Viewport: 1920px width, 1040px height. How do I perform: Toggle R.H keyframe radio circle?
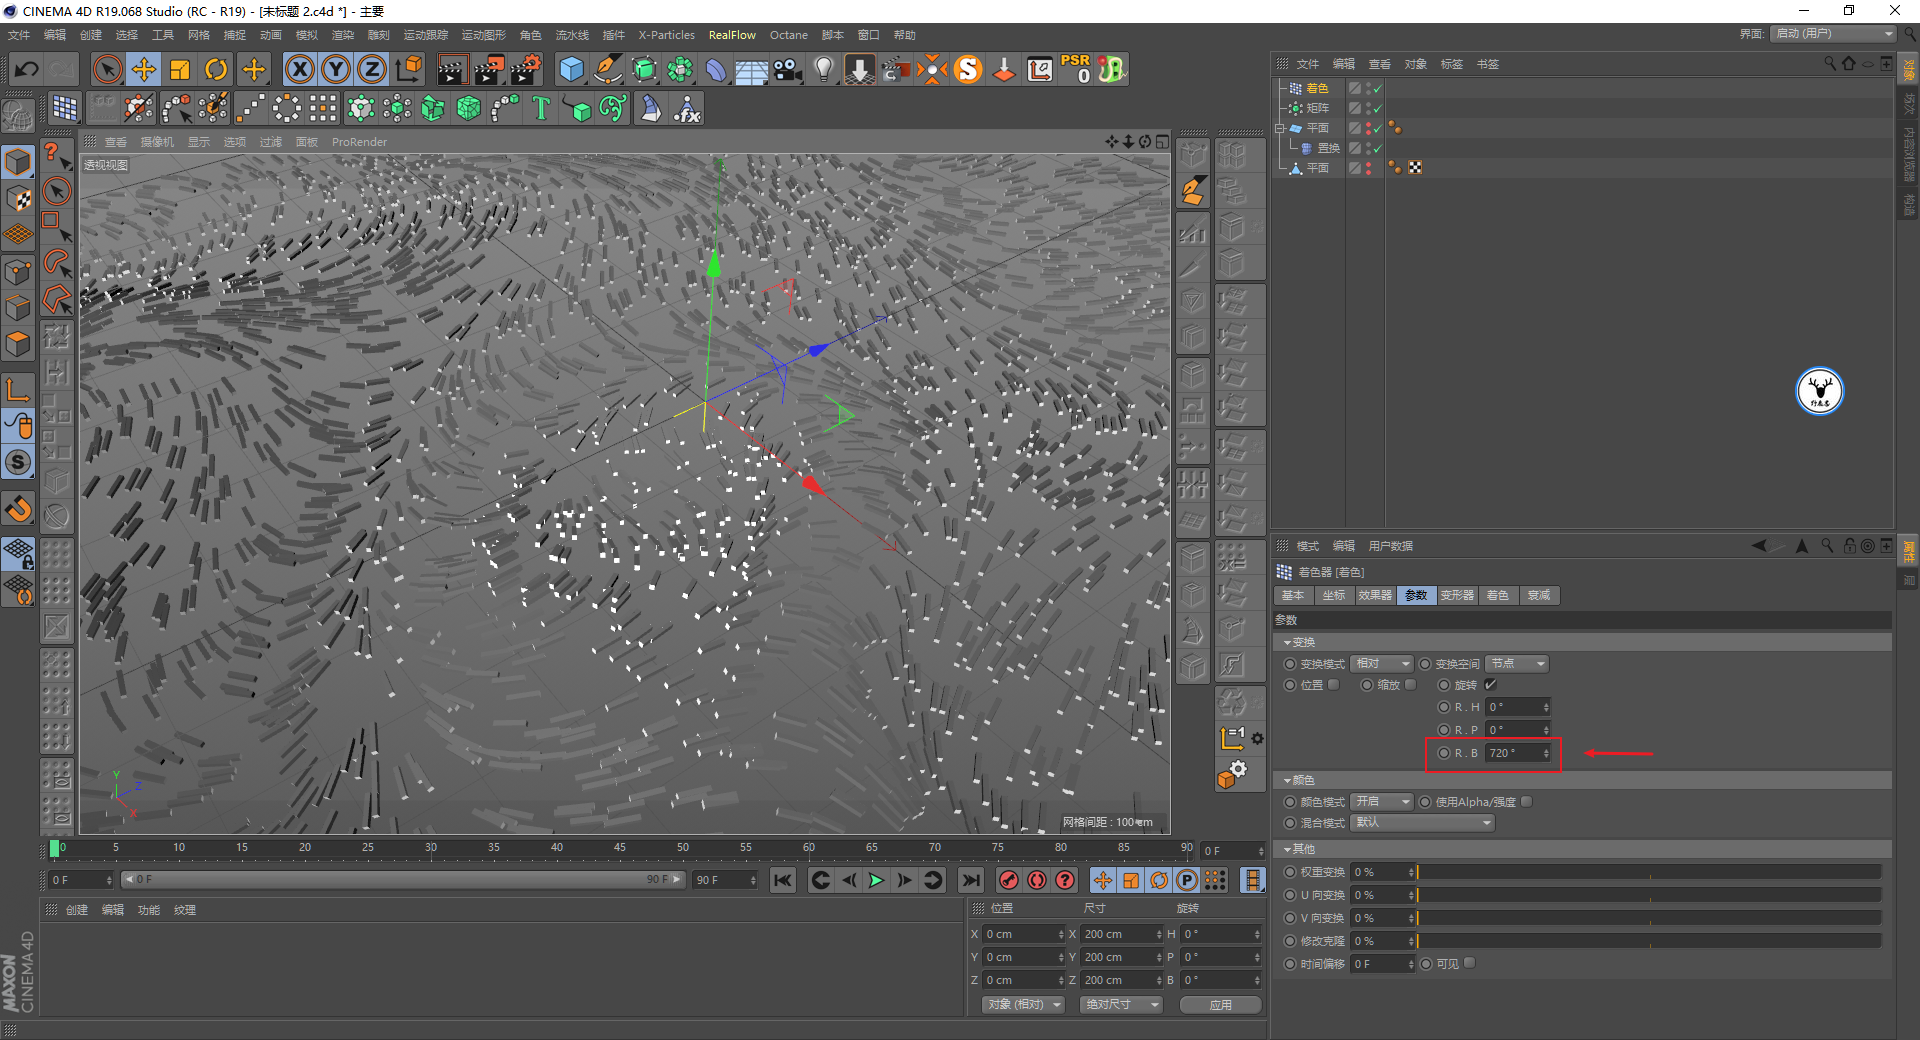coord(1444,707)
